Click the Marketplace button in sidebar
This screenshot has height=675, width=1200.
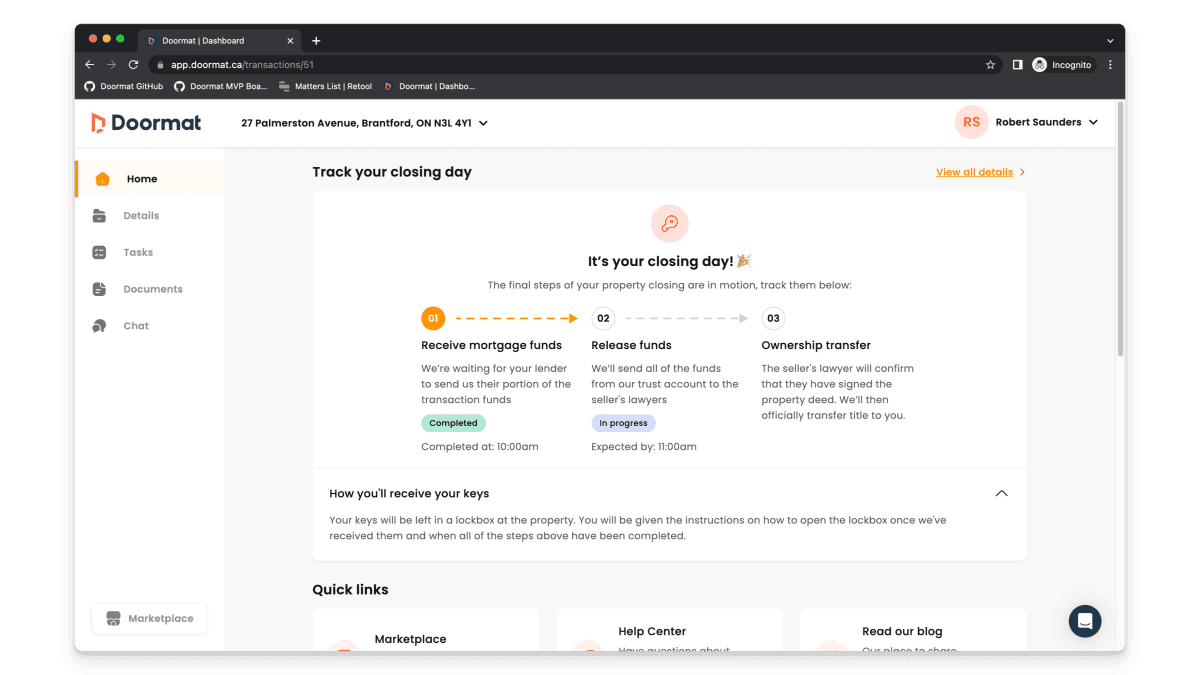[x=149, y=619]
